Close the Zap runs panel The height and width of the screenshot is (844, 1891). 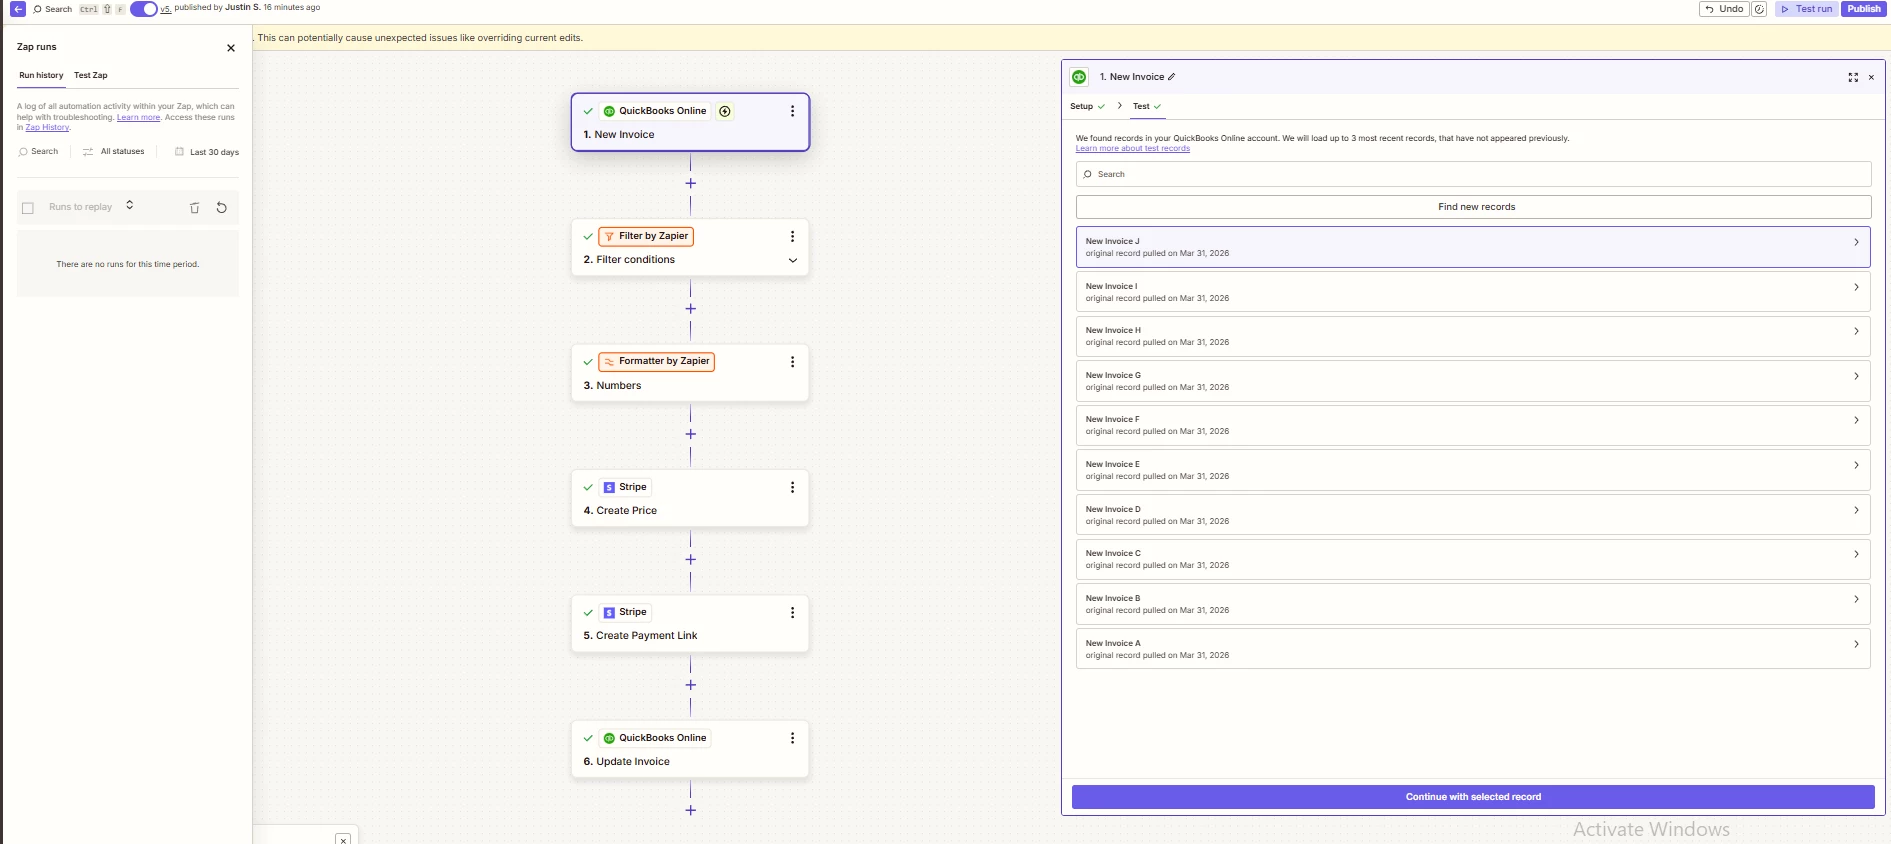tap(231, 48)
